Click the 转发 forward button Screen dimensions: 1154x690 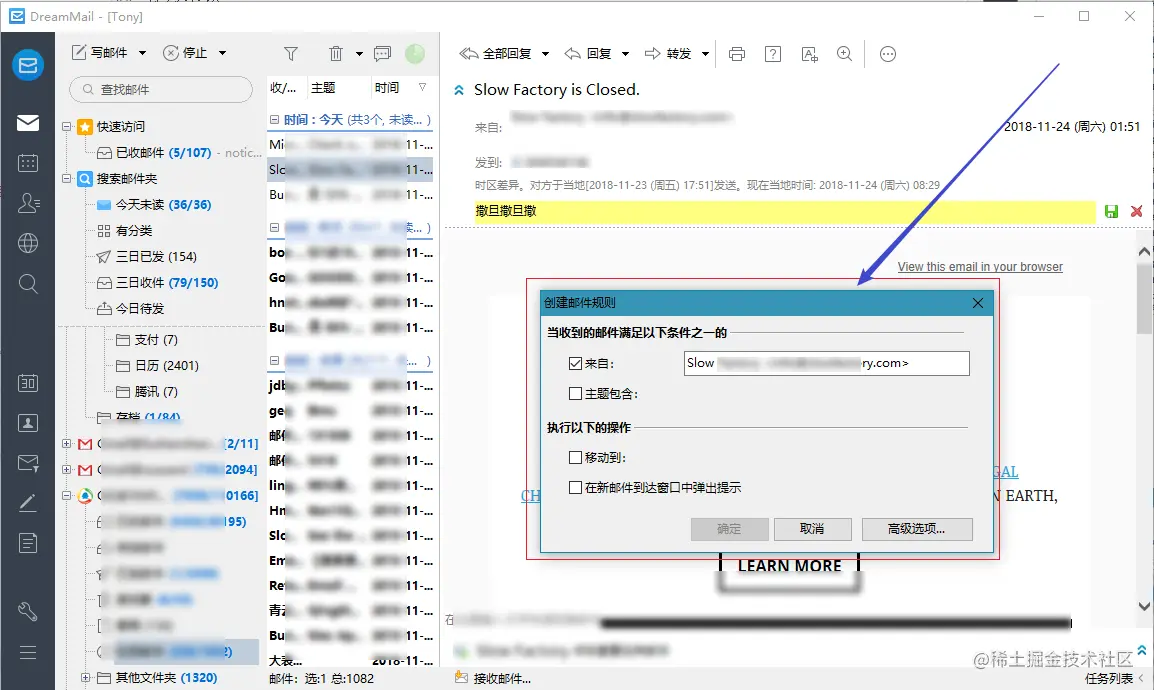(x=668, y=54)
